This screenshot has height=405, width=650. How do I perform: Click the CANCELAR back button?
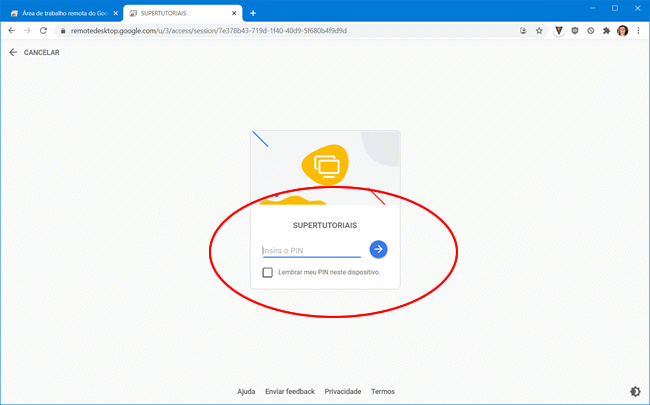(34, 53)
